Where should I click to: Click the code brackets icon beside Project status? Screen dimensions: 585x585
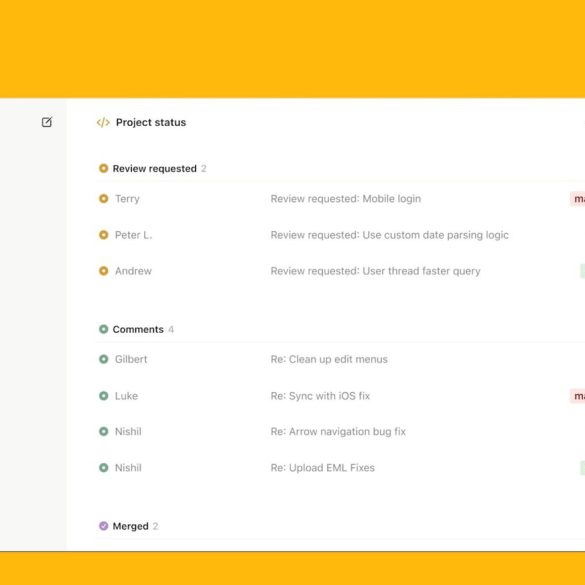[103, 122]
